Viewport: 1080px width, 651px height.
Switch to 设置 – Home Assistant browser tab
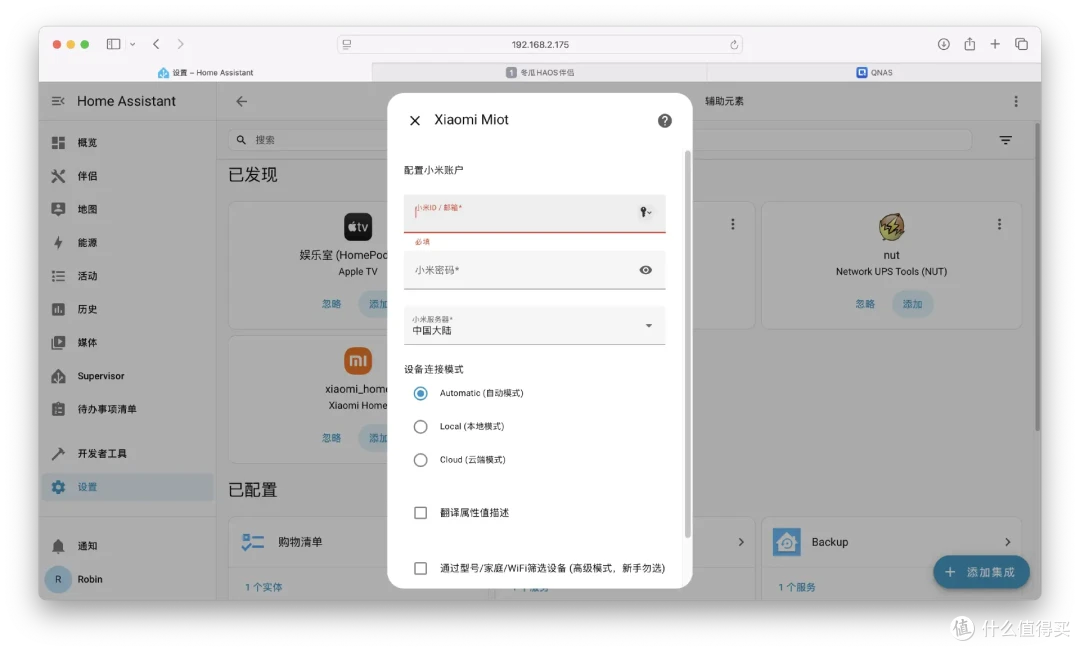click(205, 72)
